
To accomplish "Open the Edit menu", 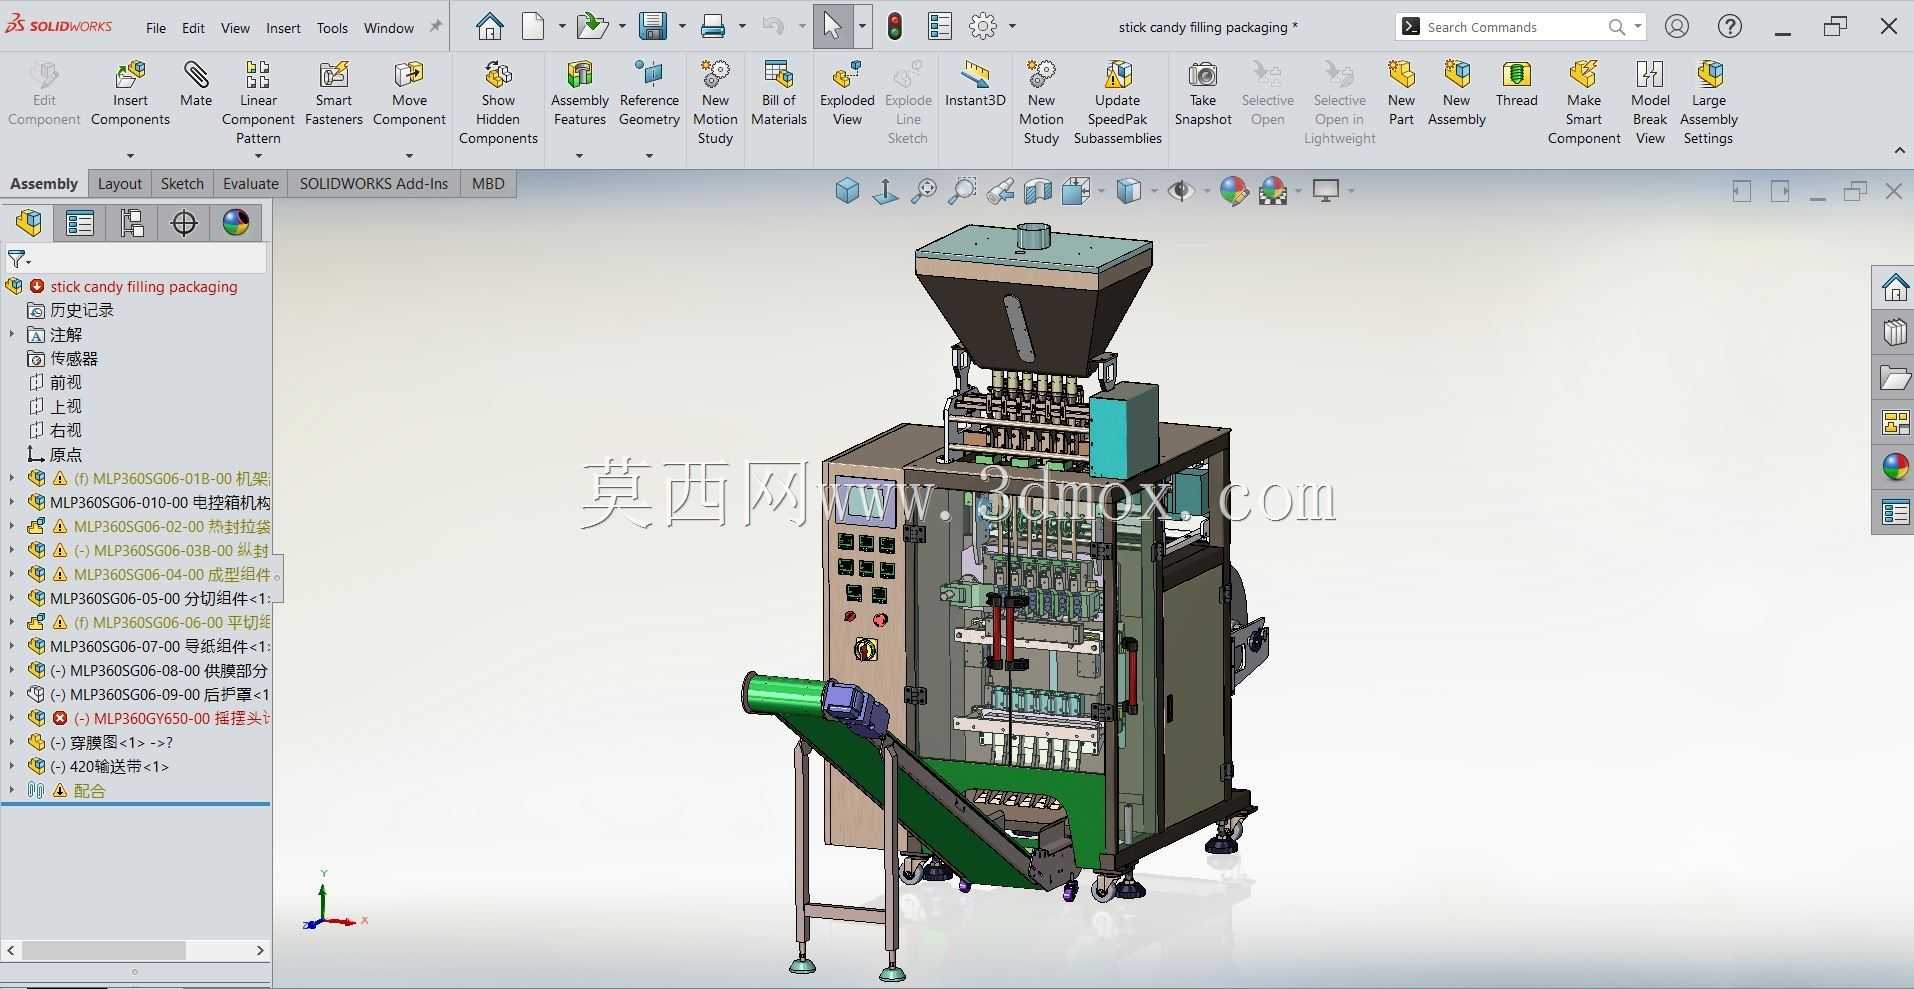I will pos(193,28).
